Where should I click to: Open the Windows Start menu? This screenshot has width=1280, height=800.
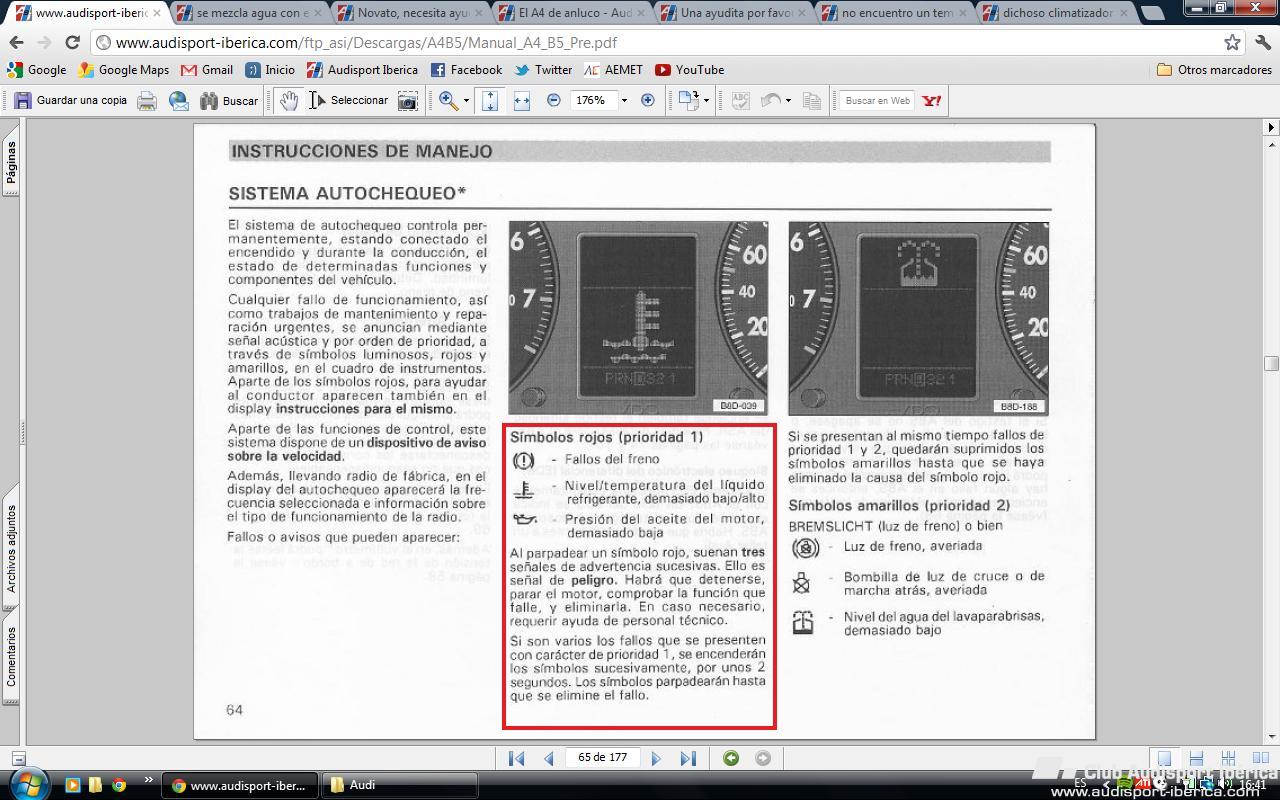tap(27, 783)
